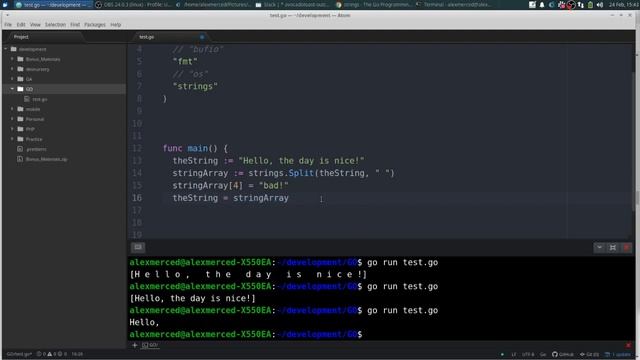640x360 pixels.
Task: Click the cursor position 16:28 indicator
Action: click(x=77, y=354)
